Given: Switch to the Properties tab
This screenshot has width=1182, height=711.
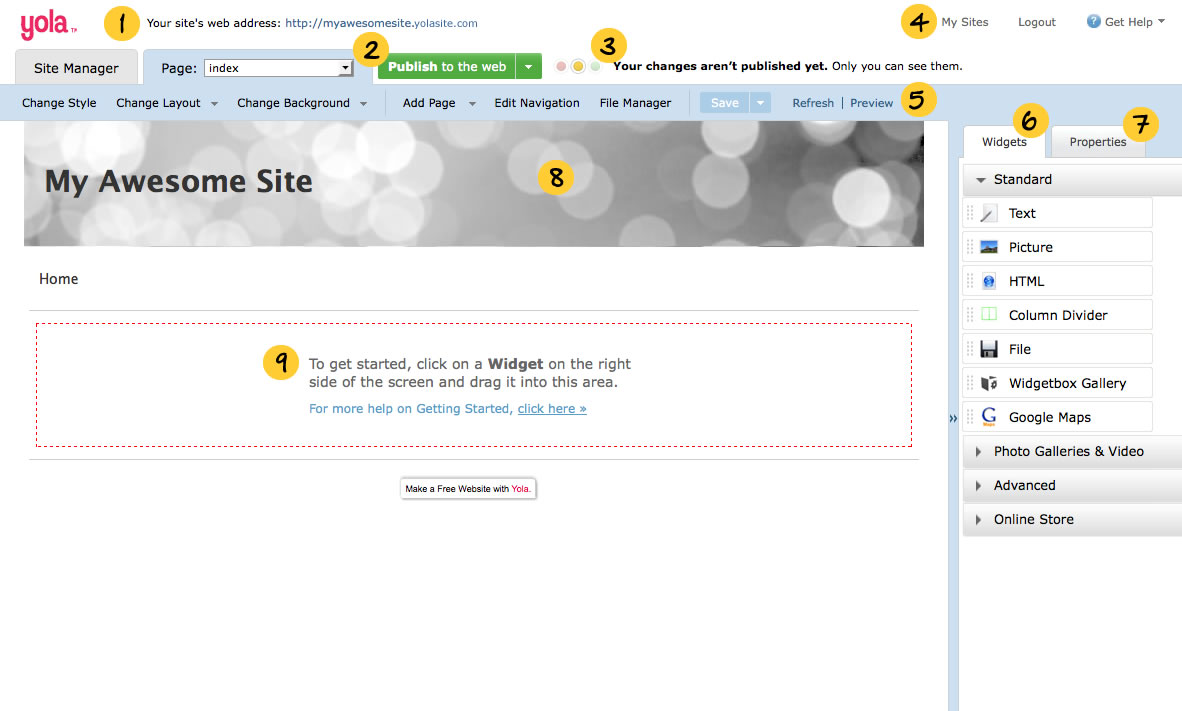Looking at the screenshot, I should [x=1098, y=142].
